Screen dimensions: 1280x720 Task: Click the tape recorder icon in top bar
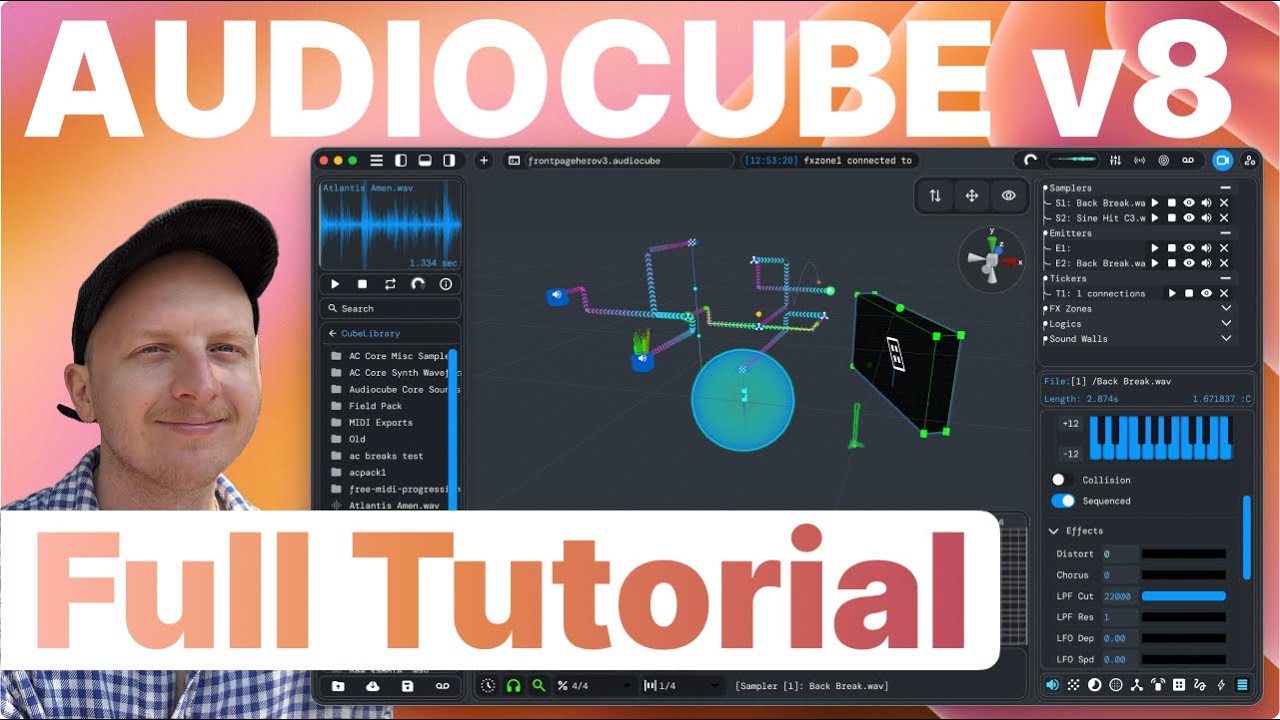click(x=1188, y=160)
